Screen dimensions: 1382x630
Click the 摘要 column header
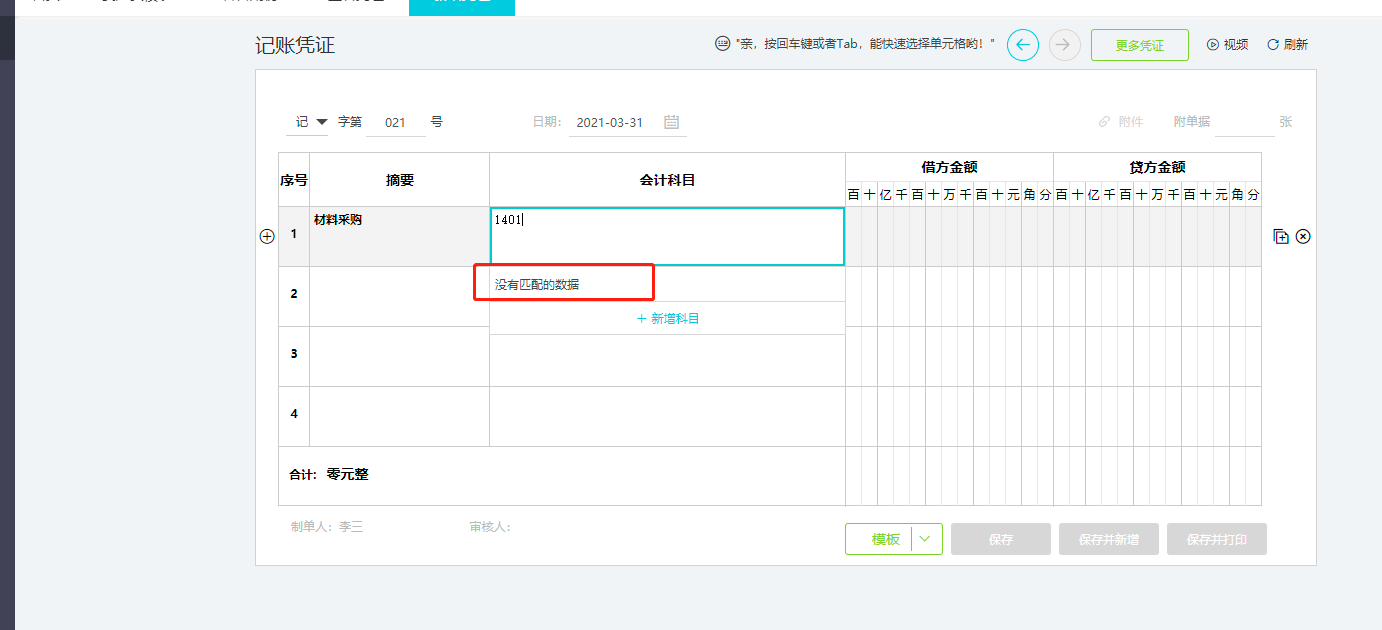tap(399, 180)
